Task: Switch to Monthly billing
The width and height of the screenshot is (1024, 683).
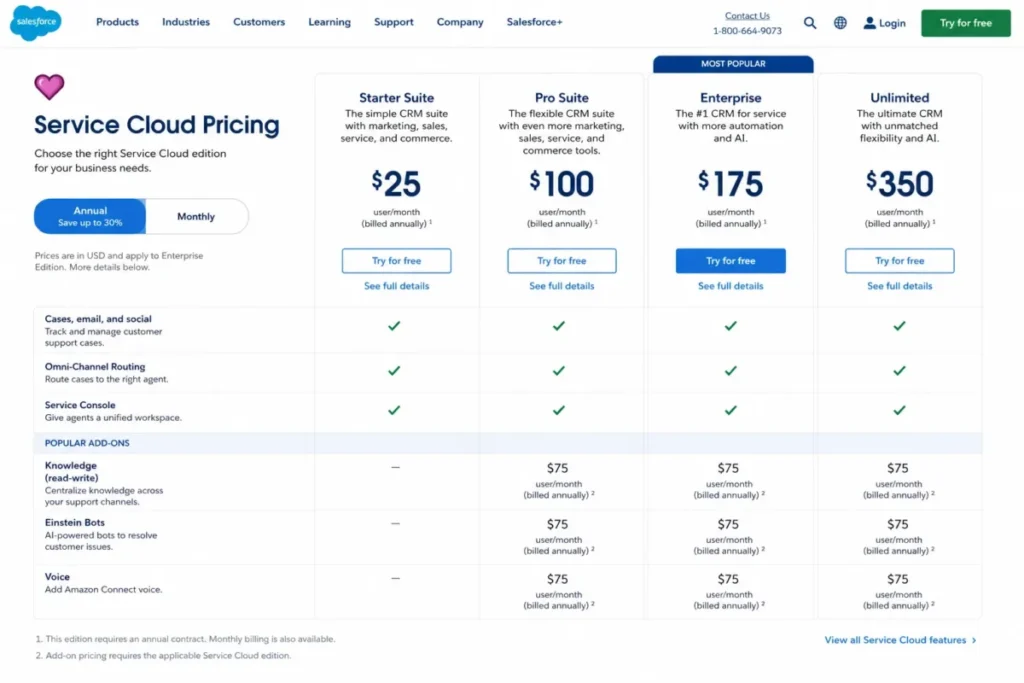Action: point(196,216)
